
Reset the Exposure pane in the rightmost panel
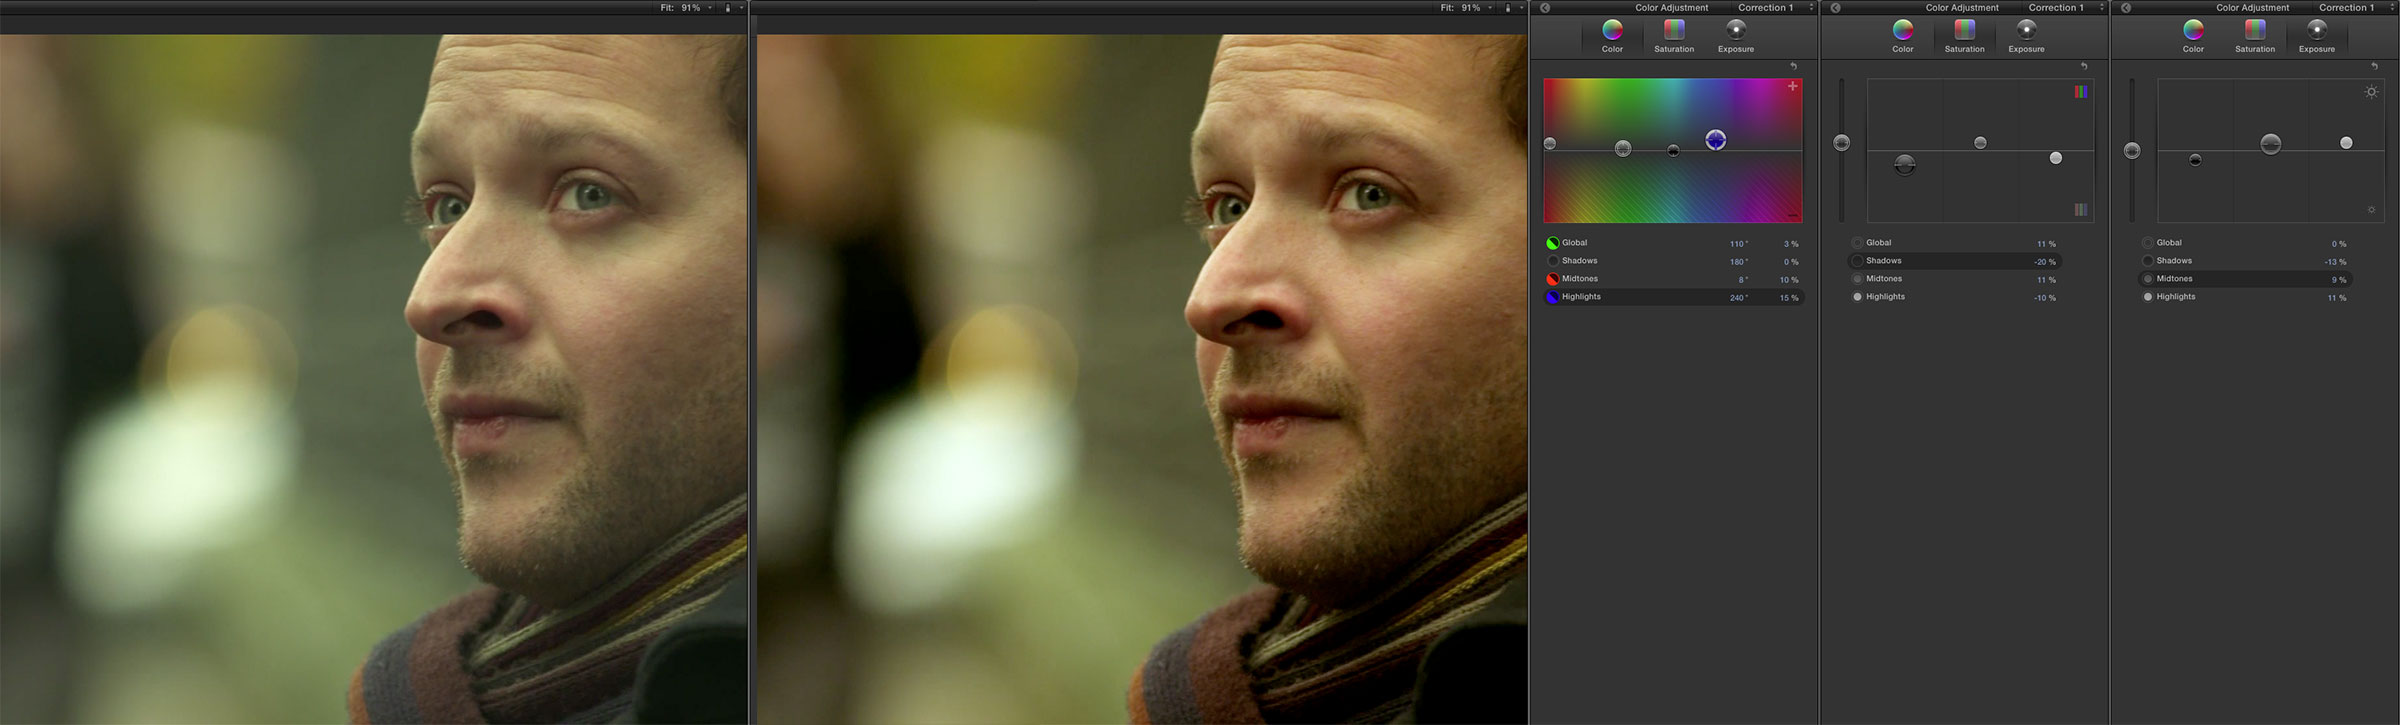(2374, 66)
